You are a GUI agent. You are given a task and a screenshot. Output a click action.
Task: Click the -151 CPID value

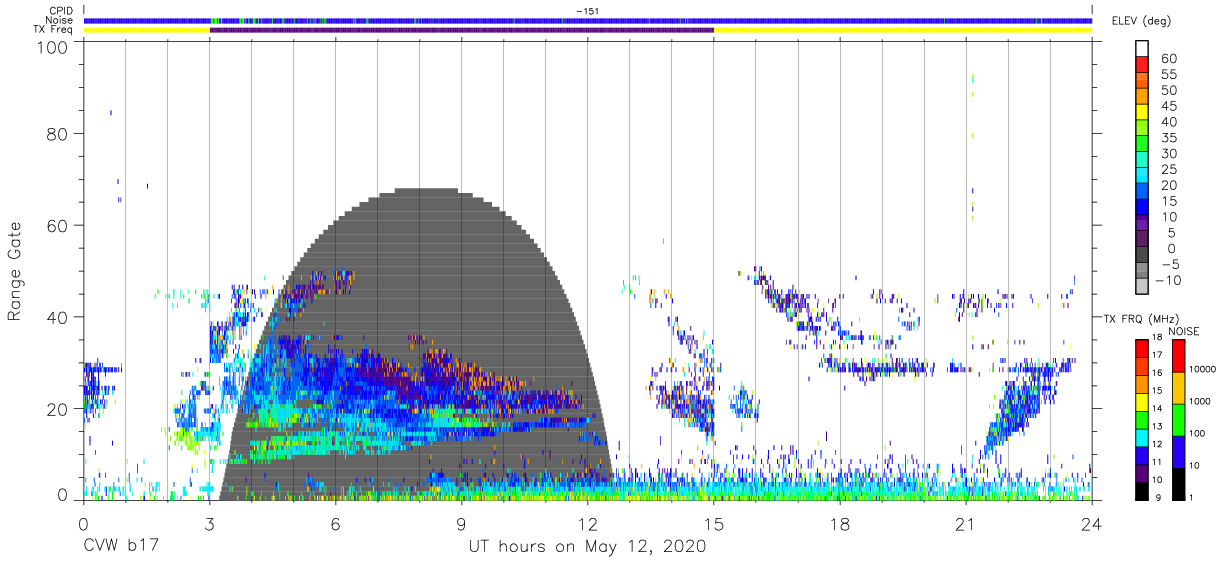tap(587, 10)
